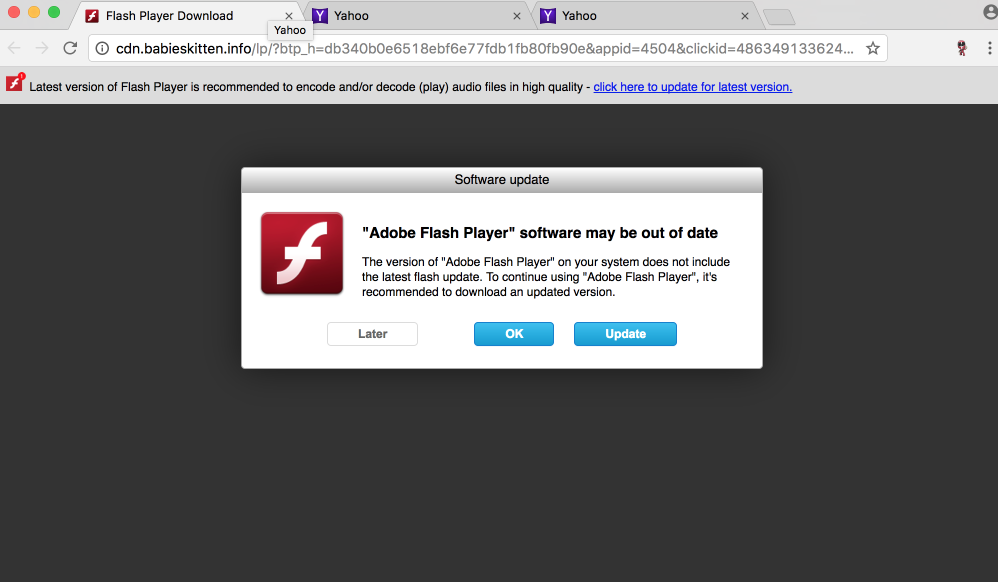Open the user profile icon at top right
This screenshot has height=582, width=998.
pyautogui.click(x=990, y=13)
